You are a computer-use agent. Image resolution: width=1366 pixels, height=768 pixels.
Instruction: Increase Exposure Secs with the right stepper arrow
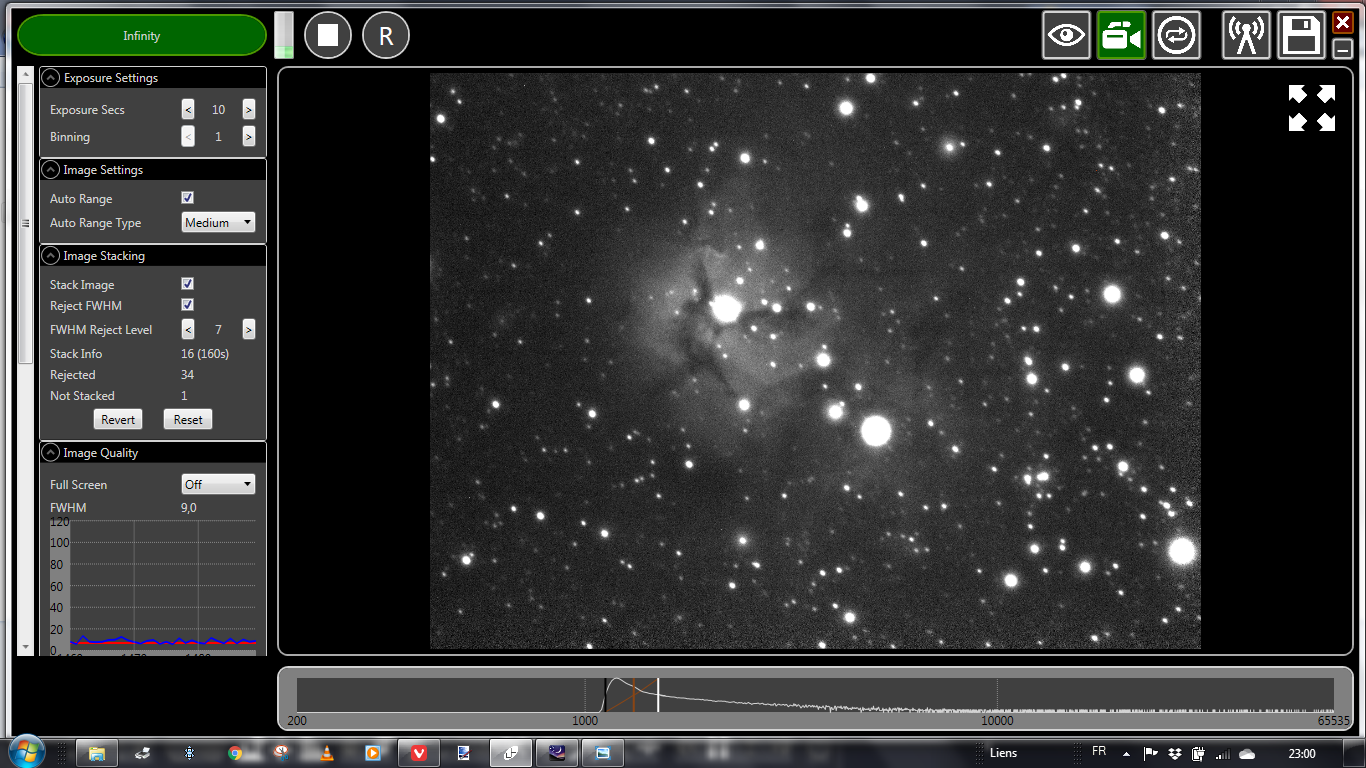(x=248, y=109)
